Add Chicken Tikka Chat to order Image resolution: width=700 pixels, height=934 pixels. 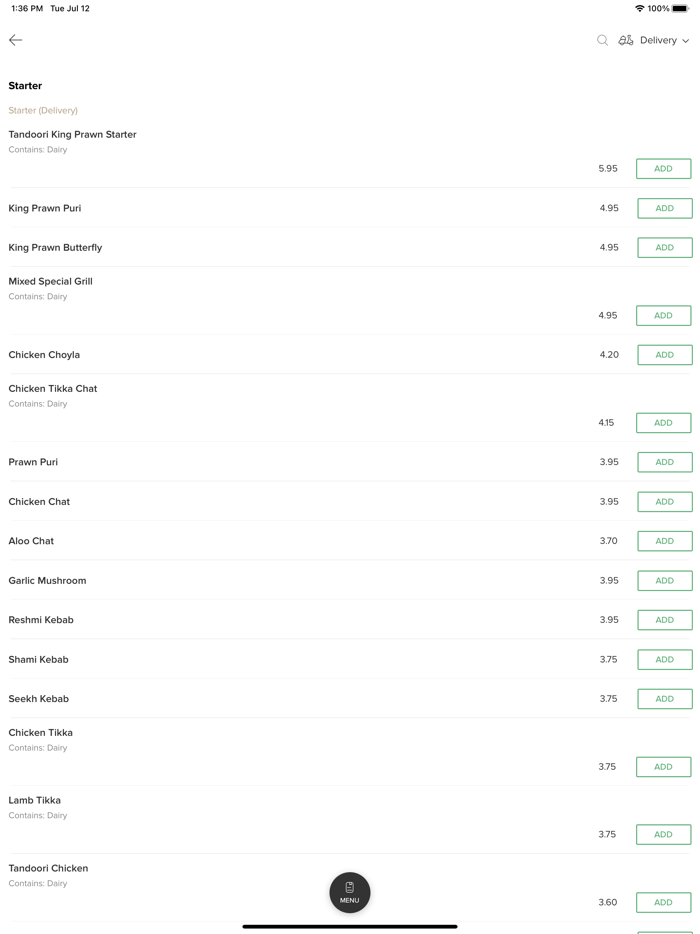(x=663, y=423)
